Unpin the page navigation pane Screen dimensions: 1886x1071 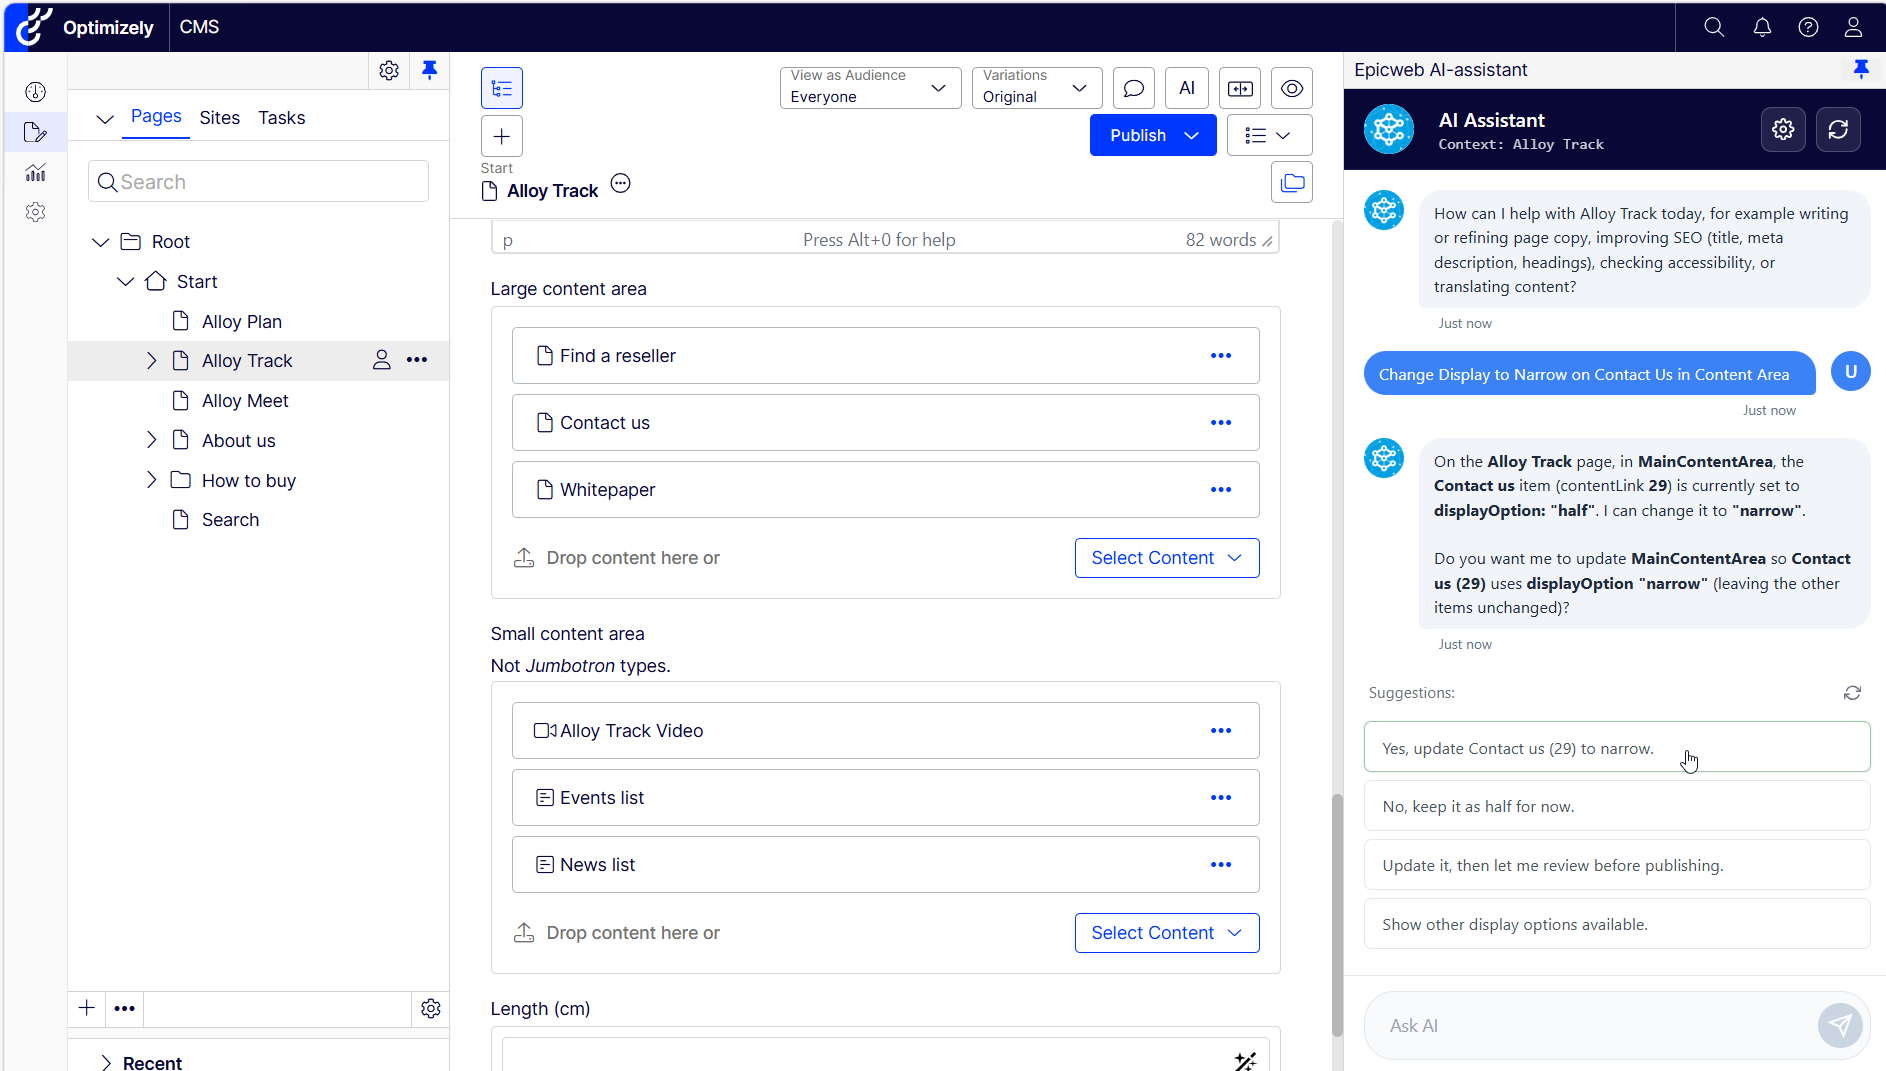coord(430,70)
